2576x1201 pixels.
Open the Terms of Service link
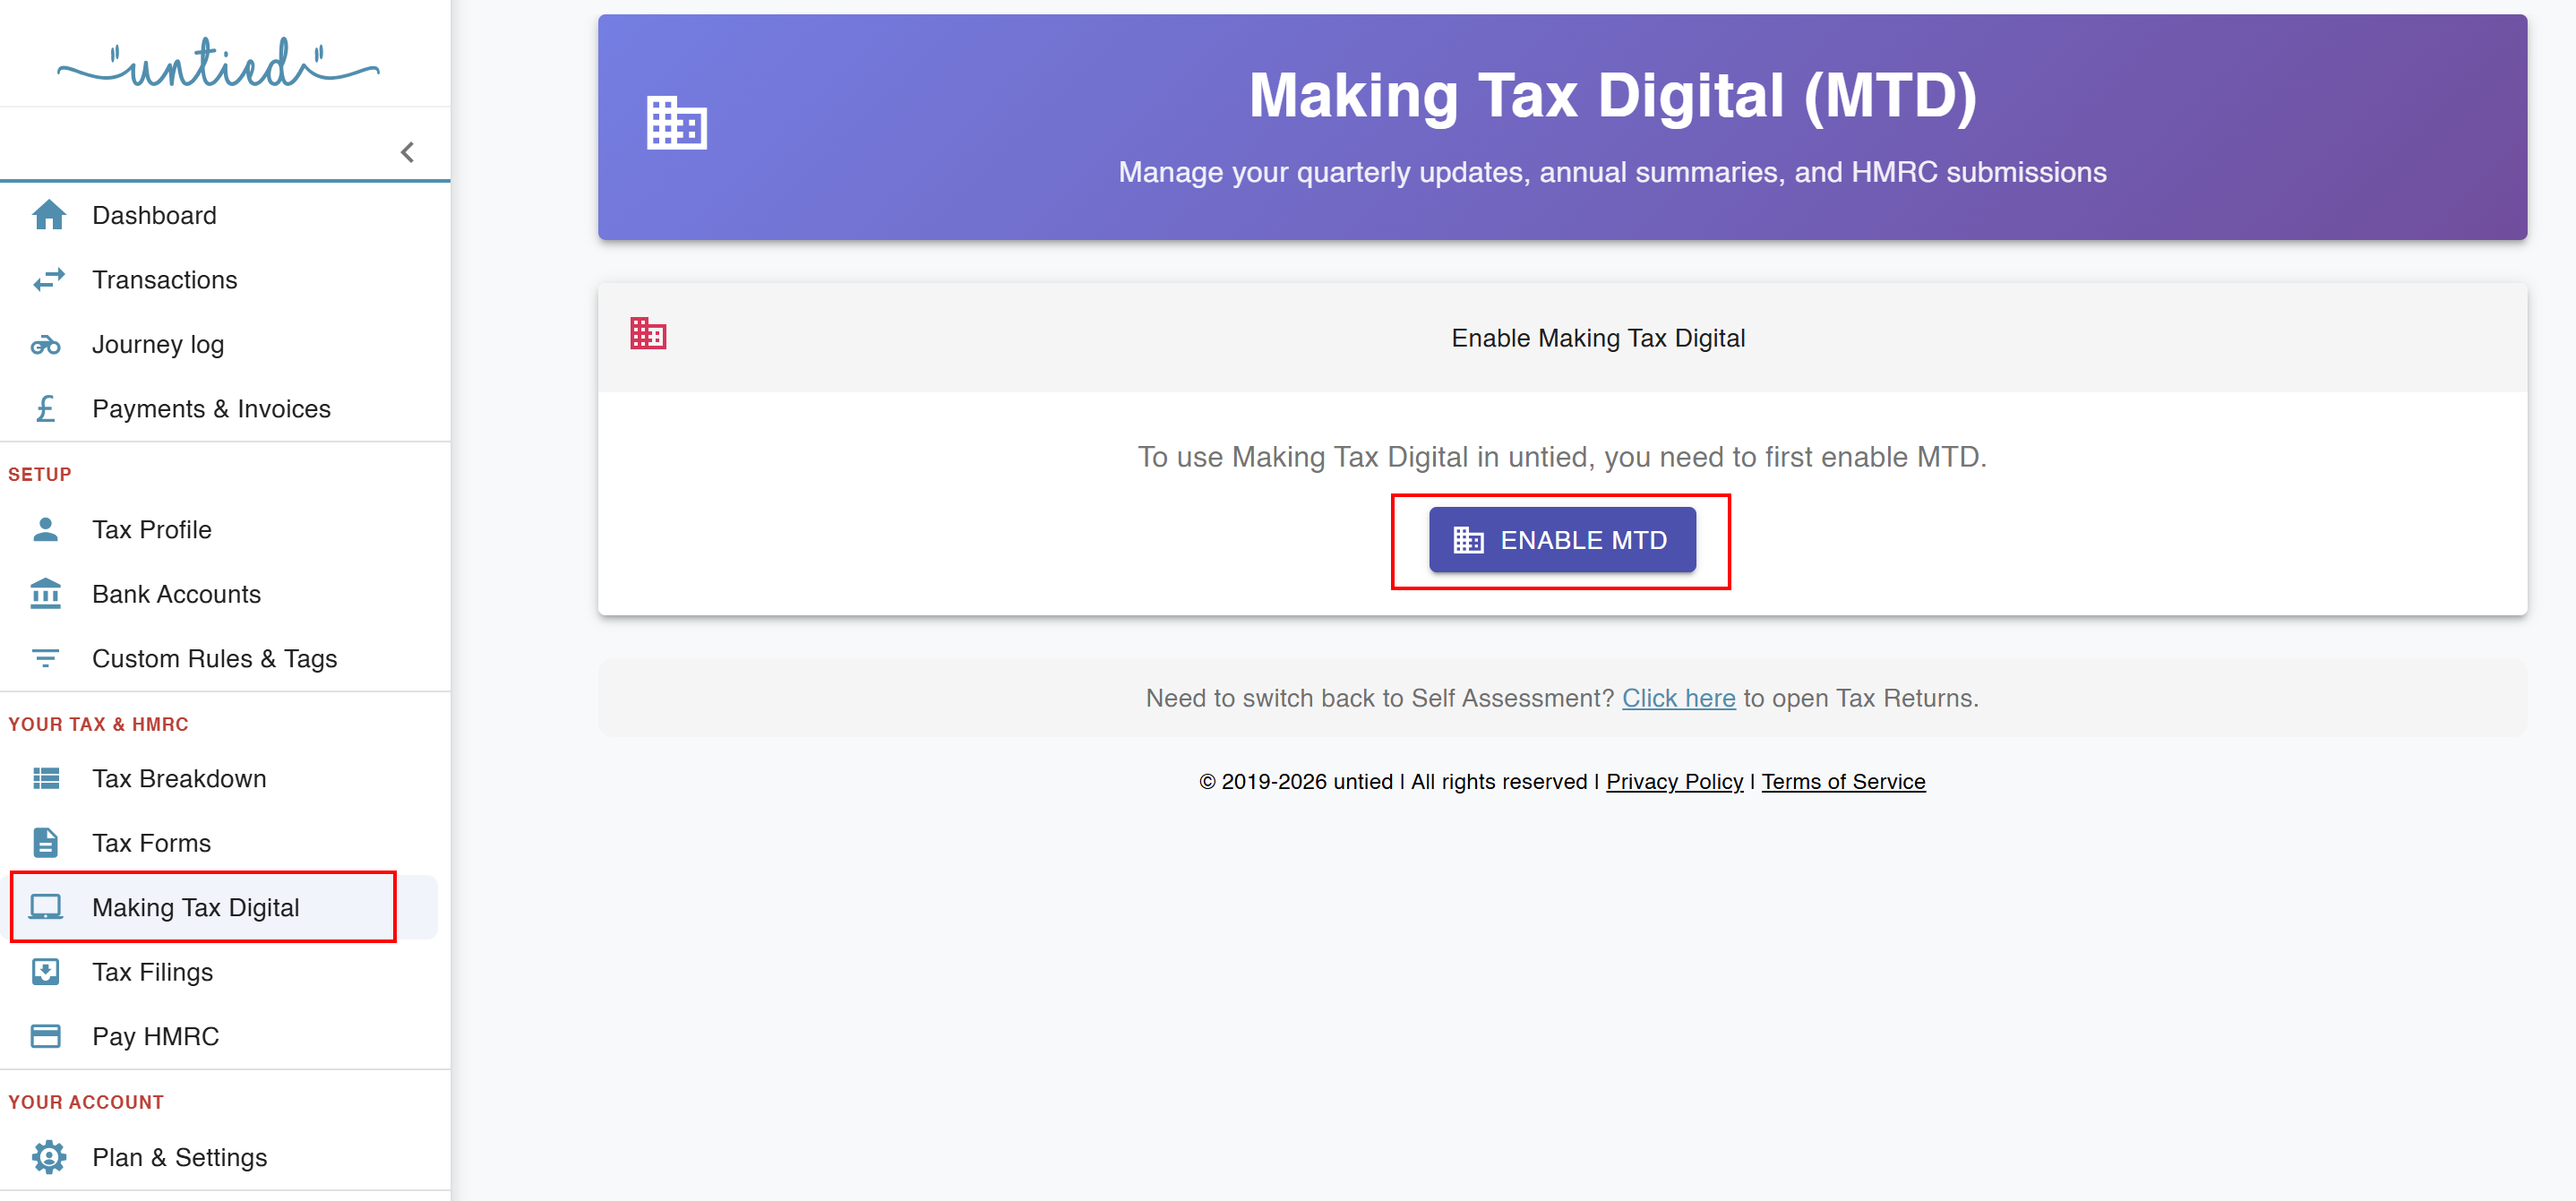1842,781
